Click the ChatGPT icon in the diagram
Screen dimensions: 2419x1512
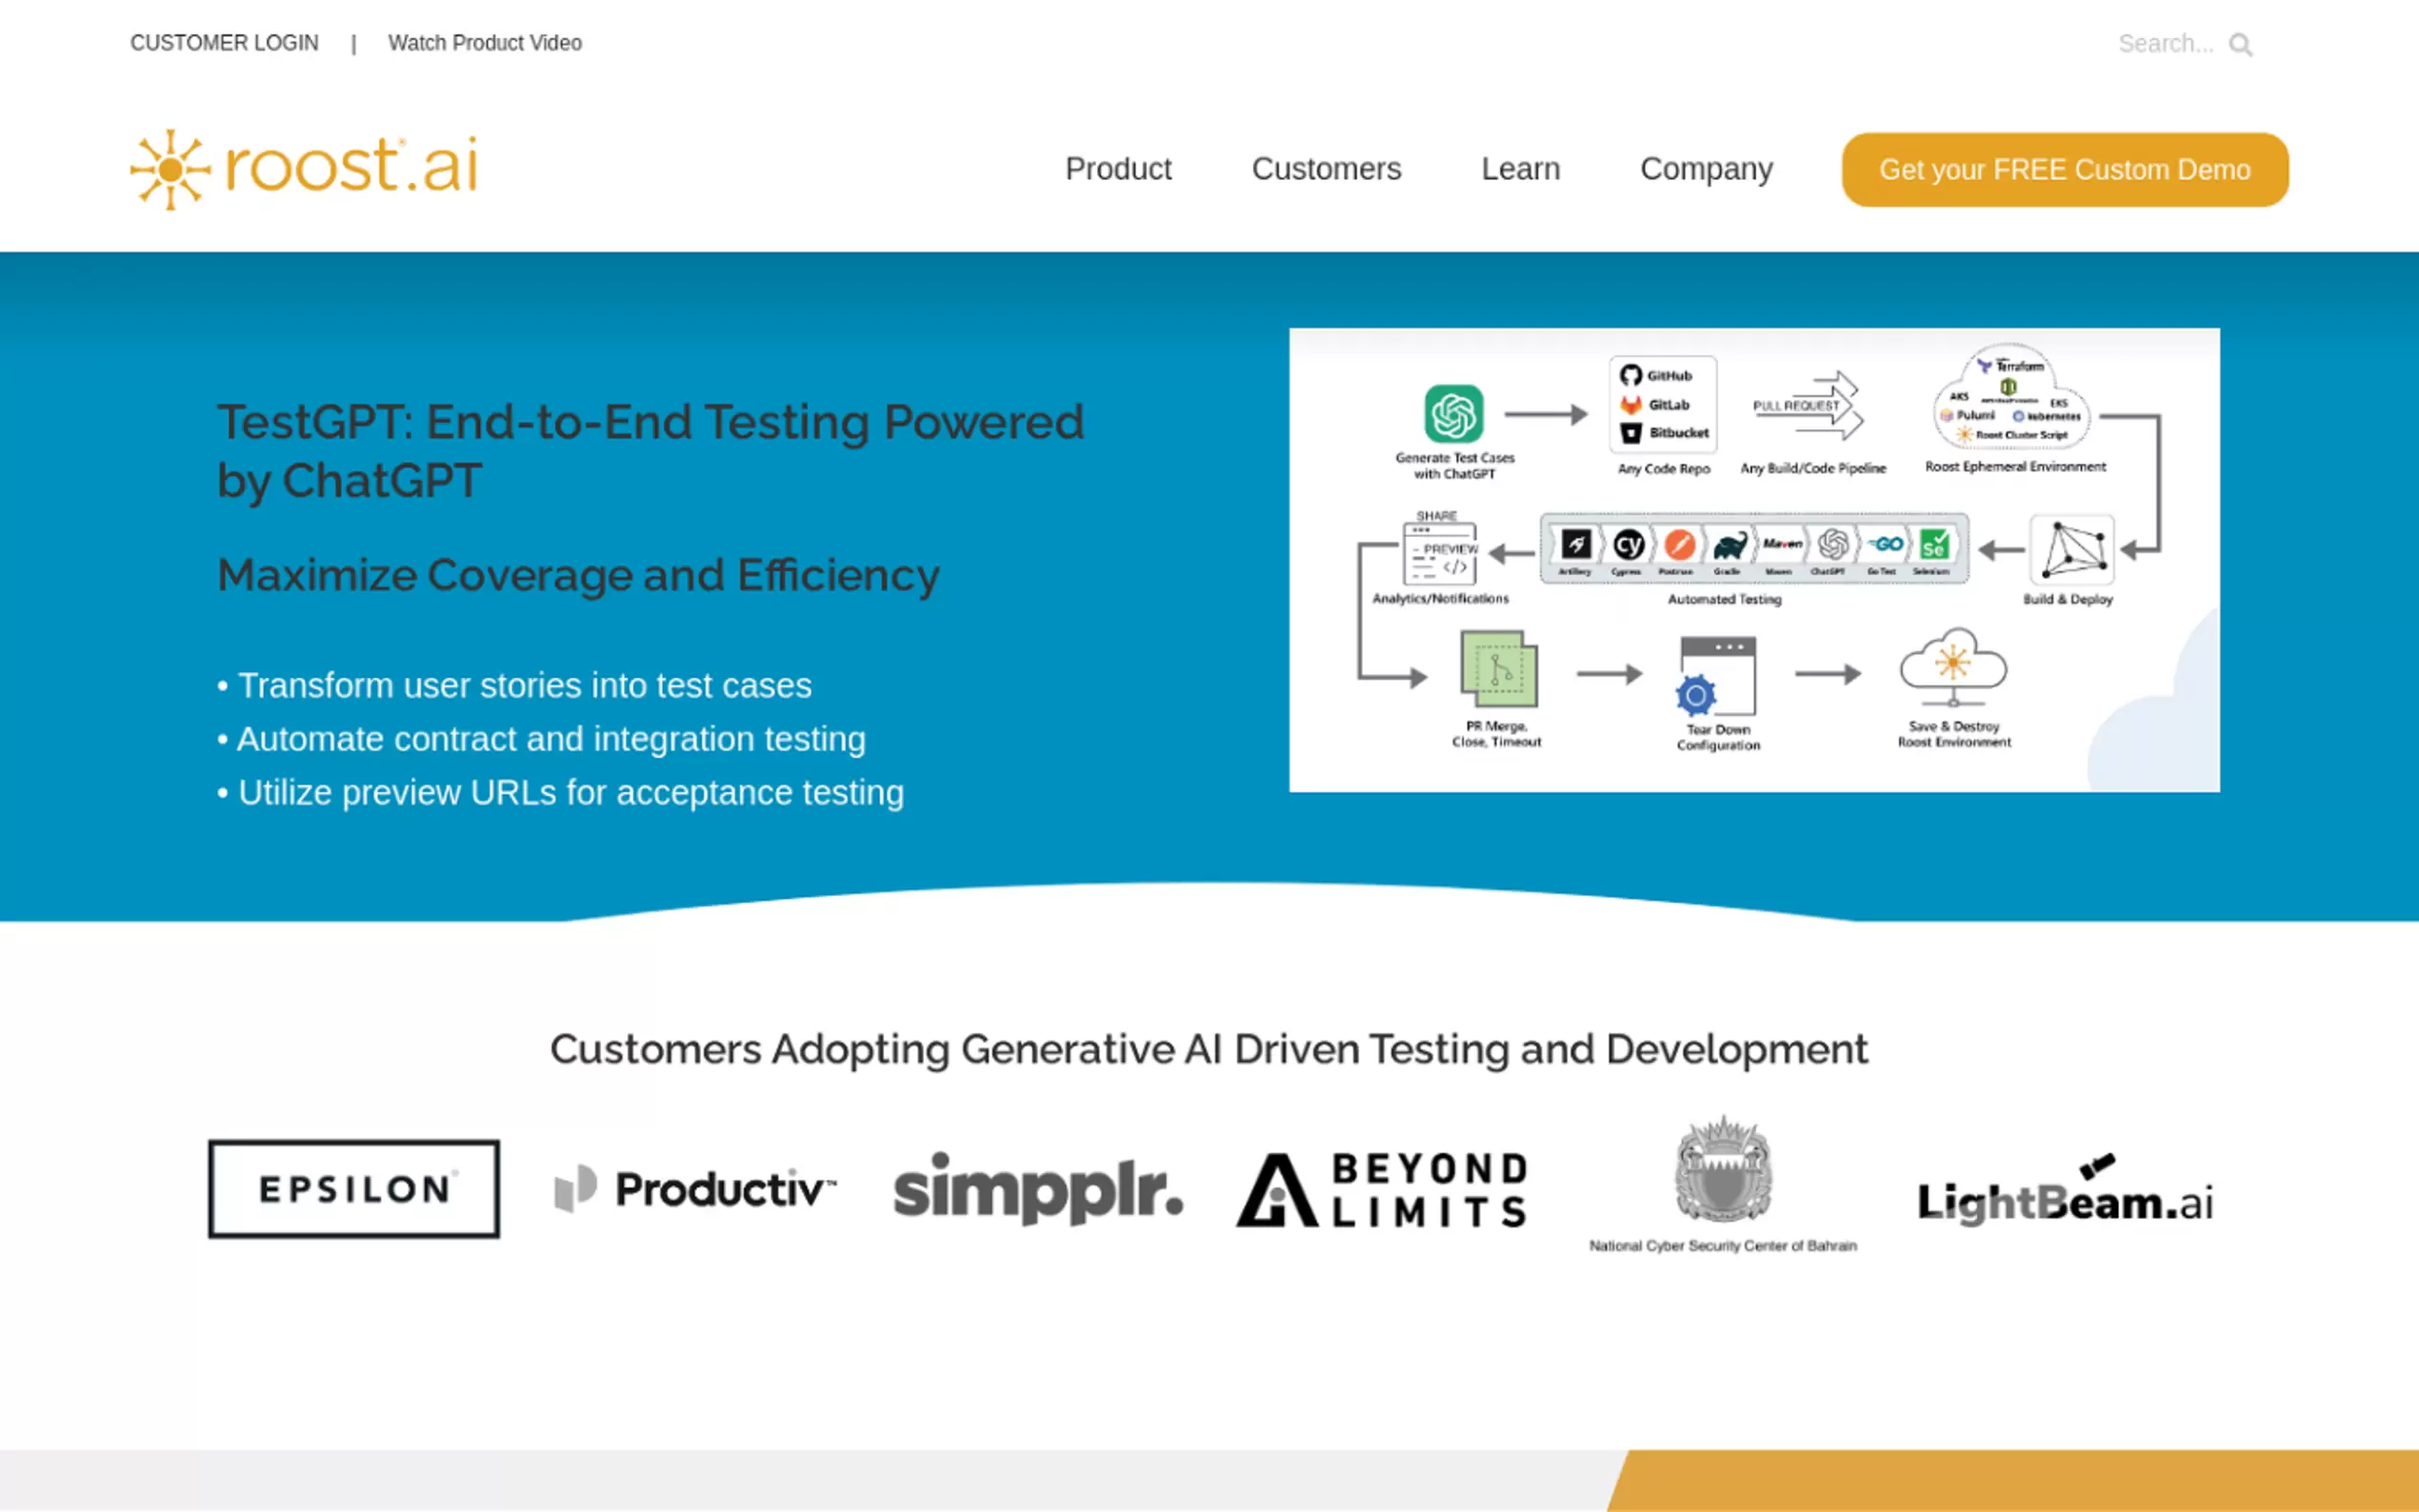[x=1454, y=413]
